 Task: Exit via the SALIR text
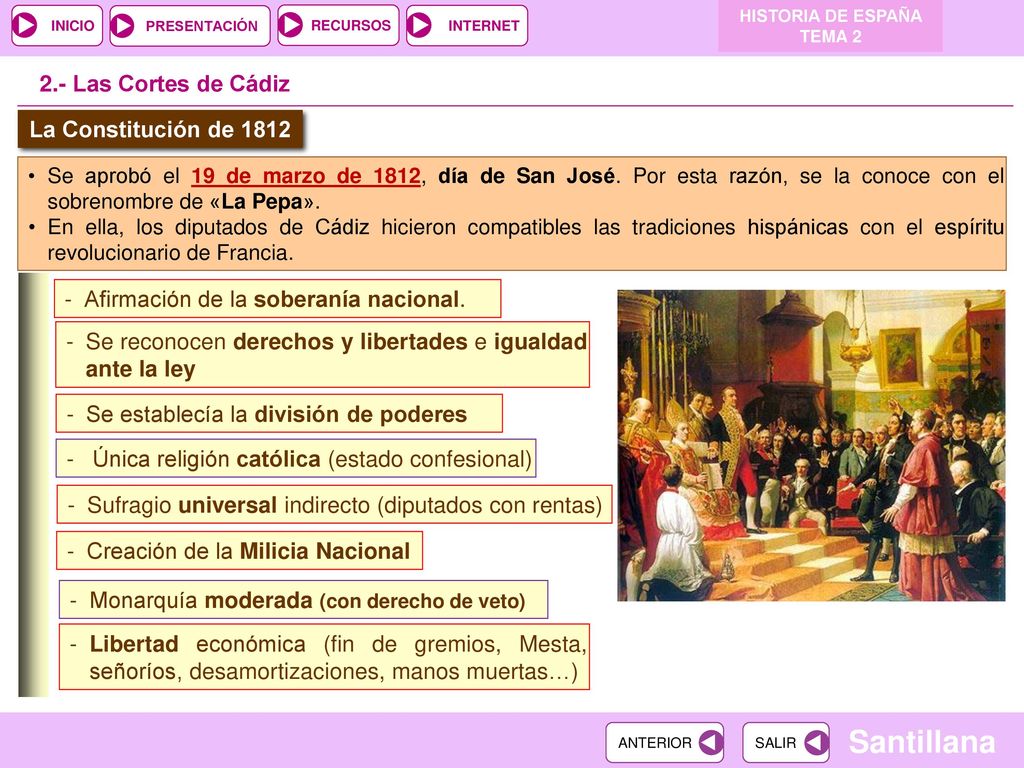[x=775, y=743]
